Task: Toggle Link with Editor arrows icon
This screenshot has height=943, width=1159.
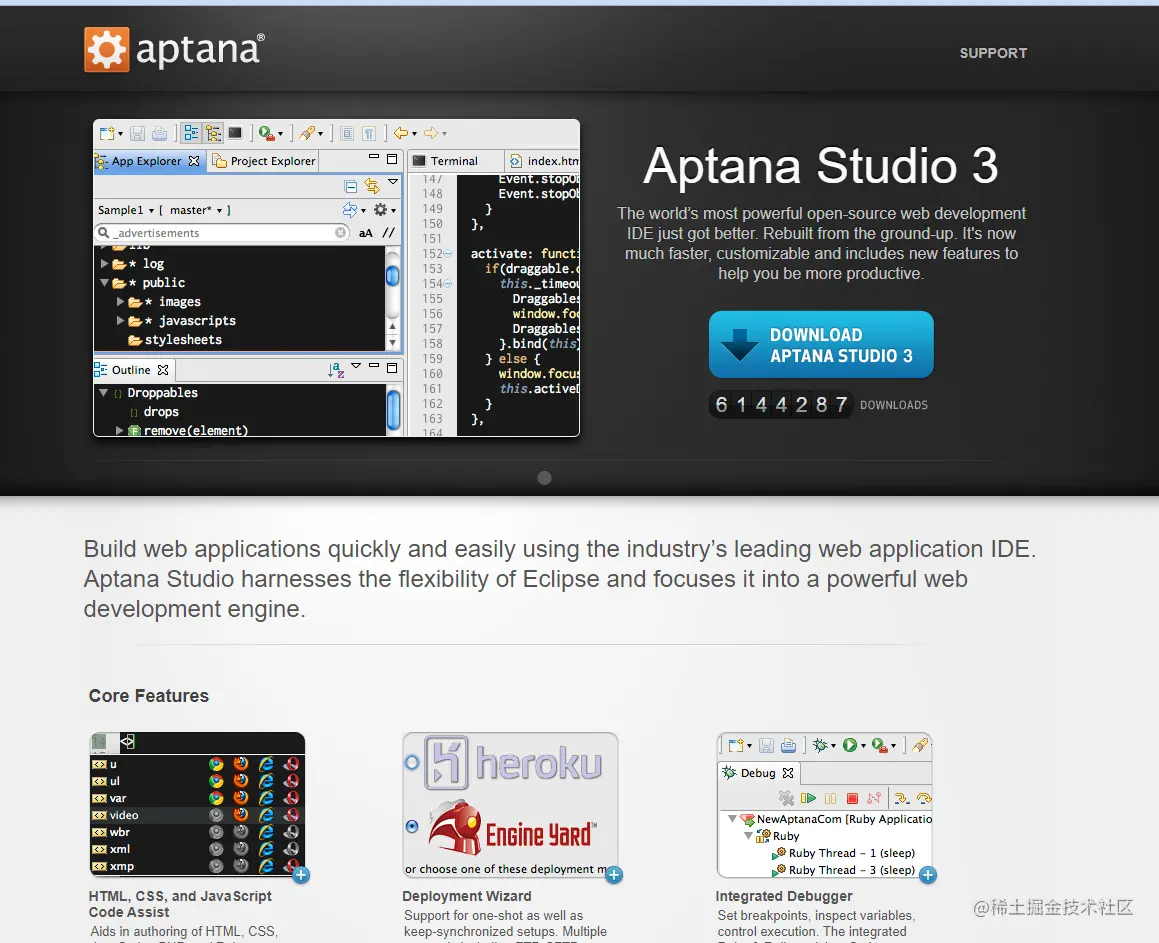Action: 372,186
